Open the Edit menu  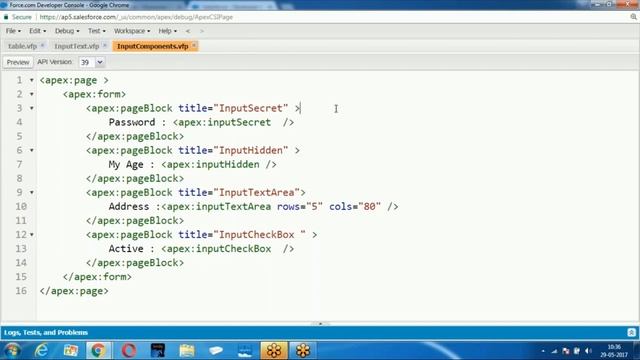point(37,31)
